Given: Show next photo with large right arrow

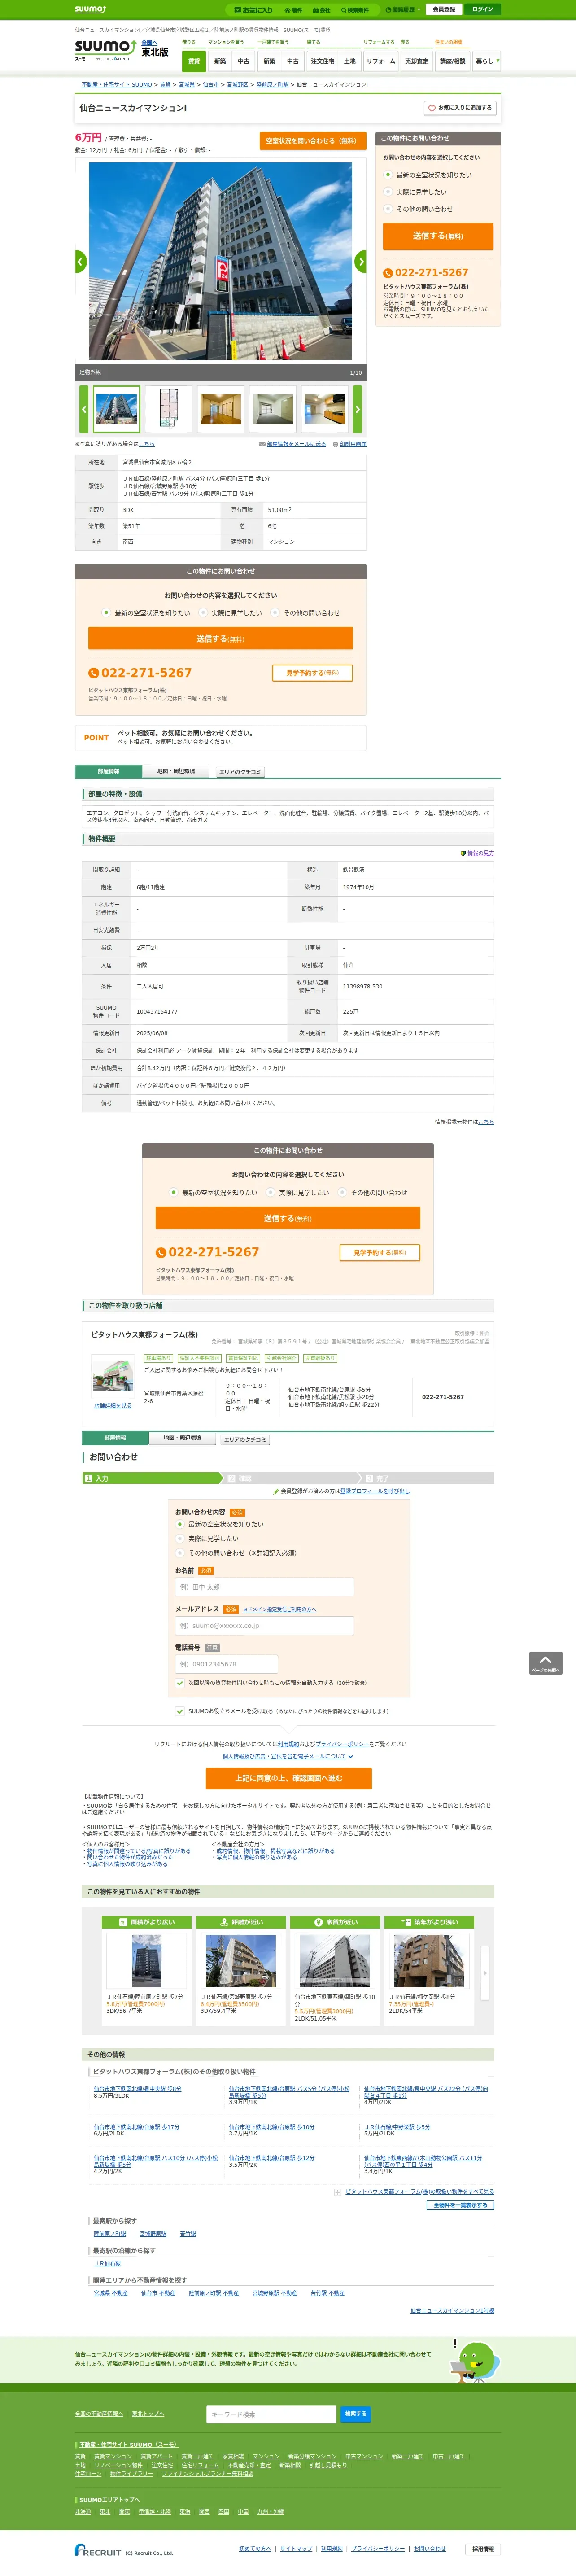Looking at the screenshot, I should pyautogui.click(x=360, y=261).
